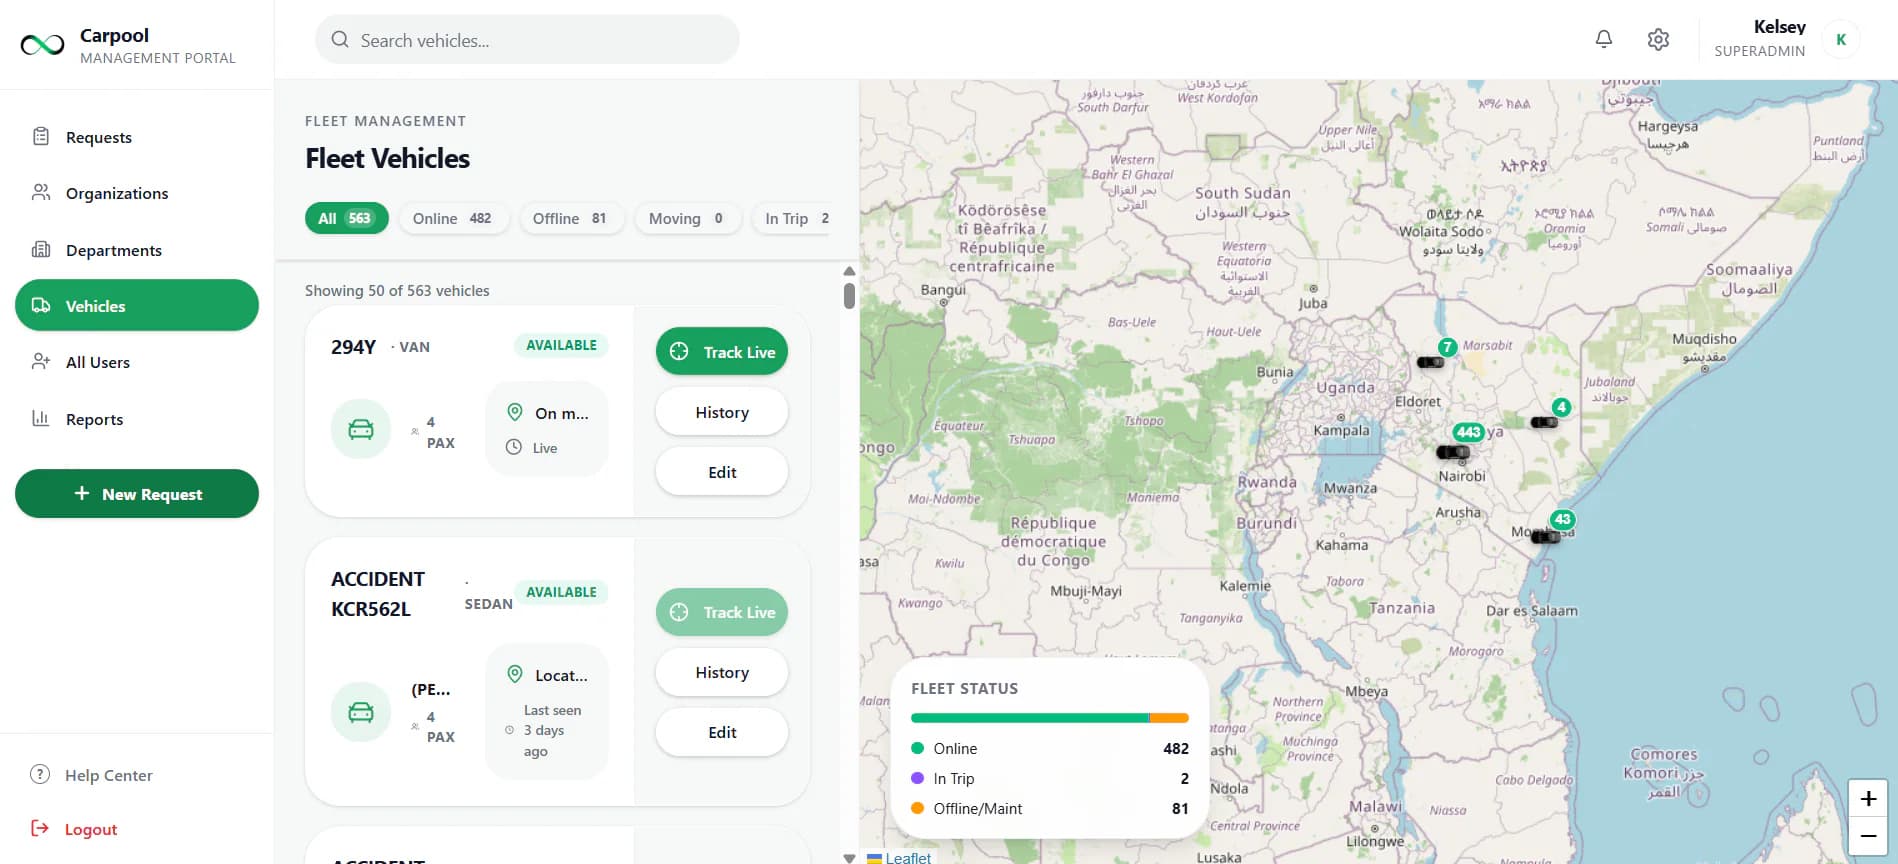Click map cluster marker 443

click(1468, 432)
